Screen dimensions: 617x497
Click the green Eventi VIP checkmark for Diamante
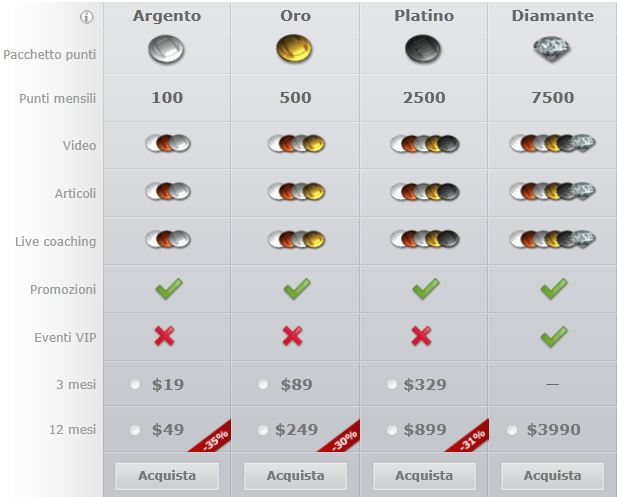coord(554,337)
